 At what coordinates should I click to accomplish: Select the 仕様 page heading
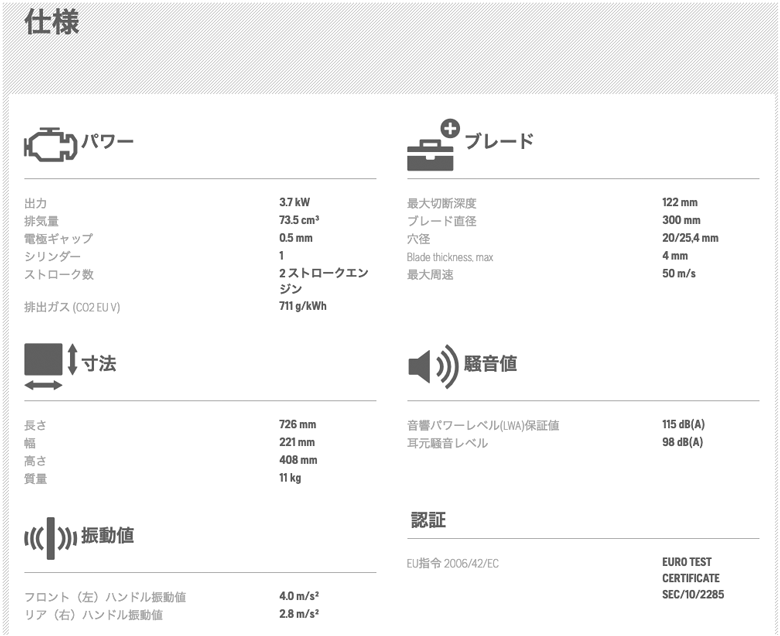coord(52,22)
